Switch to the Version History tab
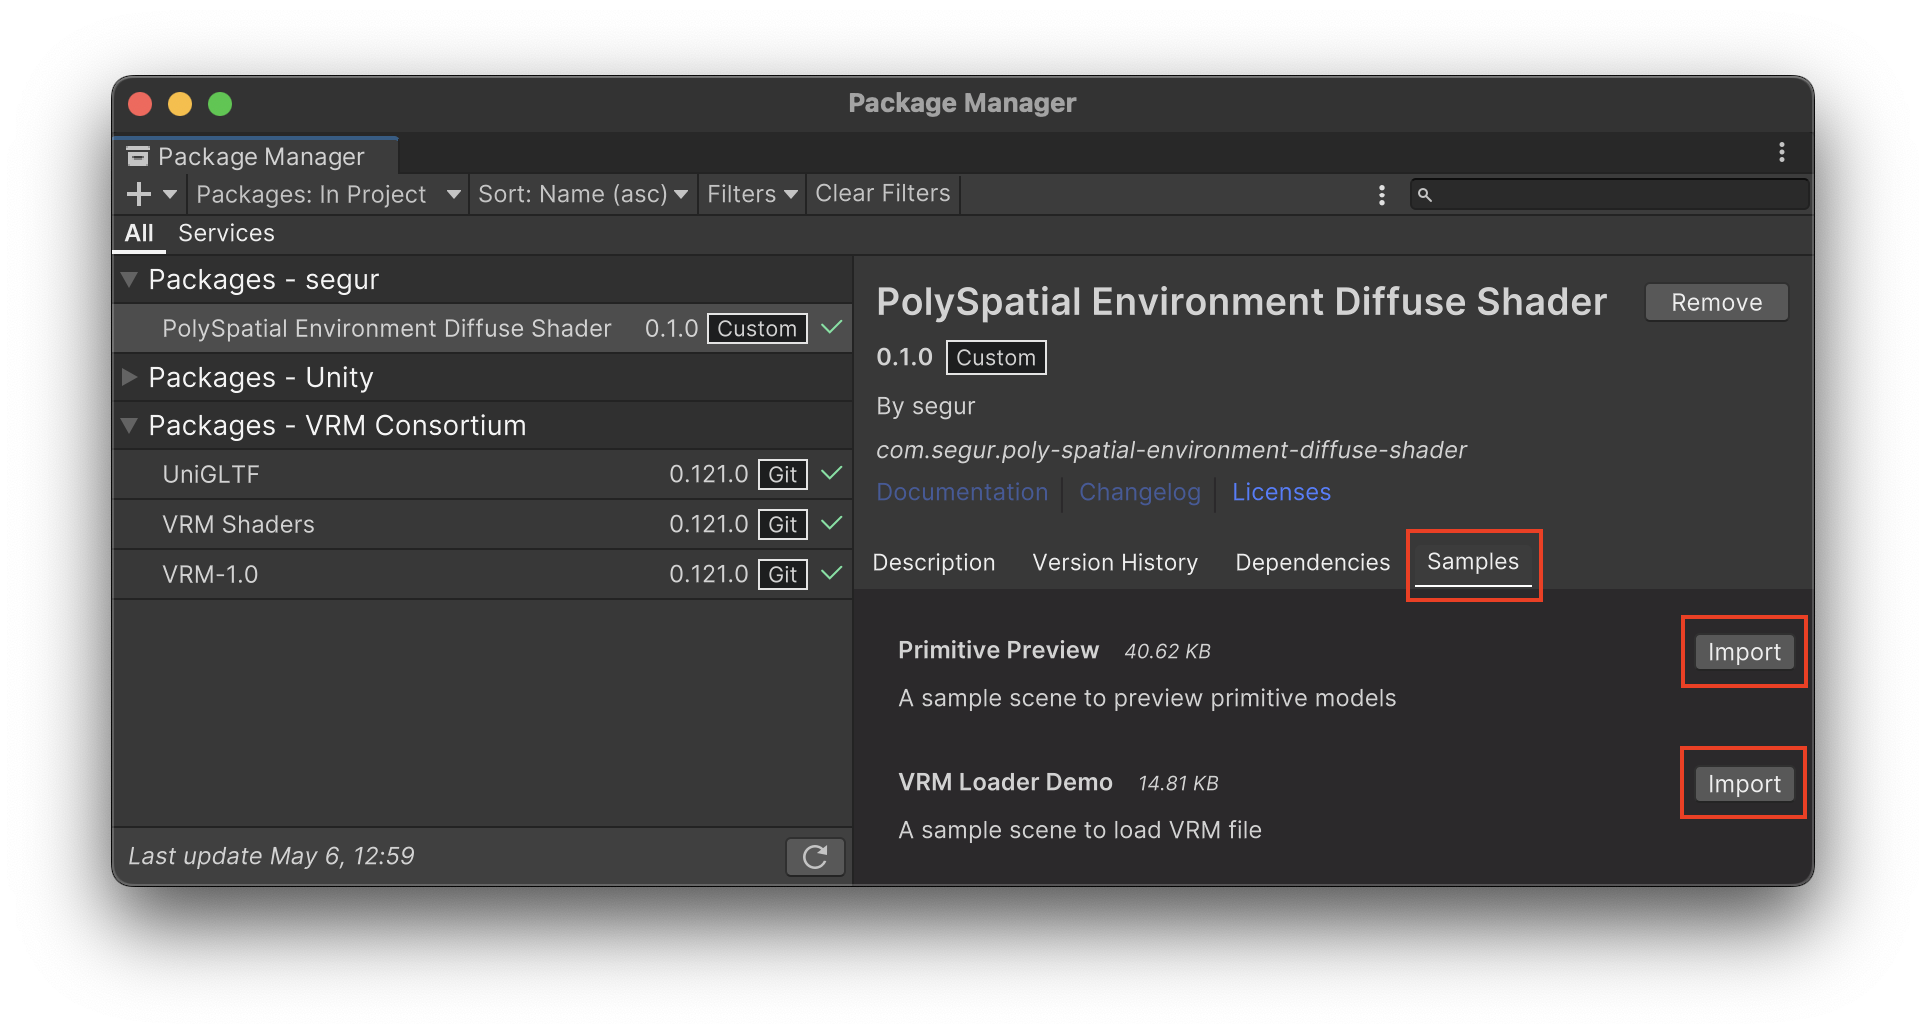 point(1115,562)
